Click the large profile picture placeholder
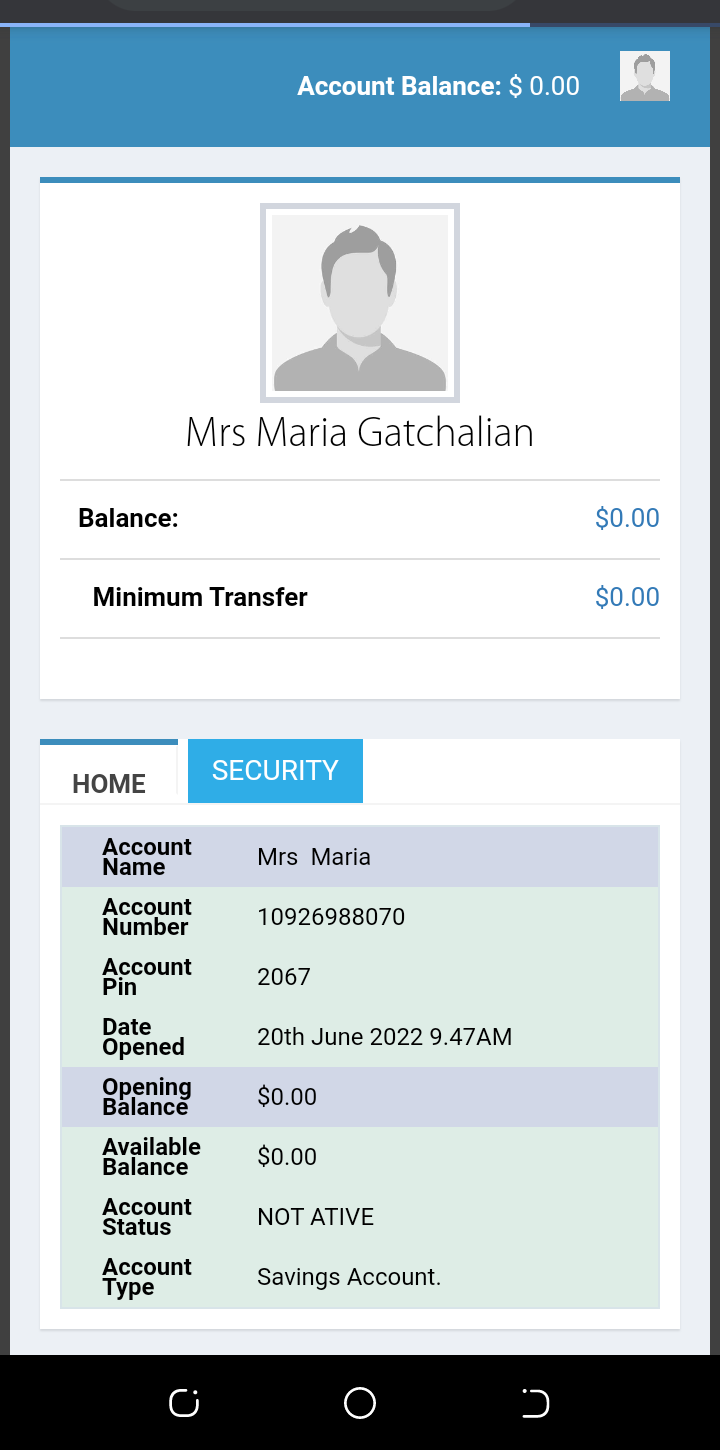Screen dimensions: 720x1450 [360, 302]
